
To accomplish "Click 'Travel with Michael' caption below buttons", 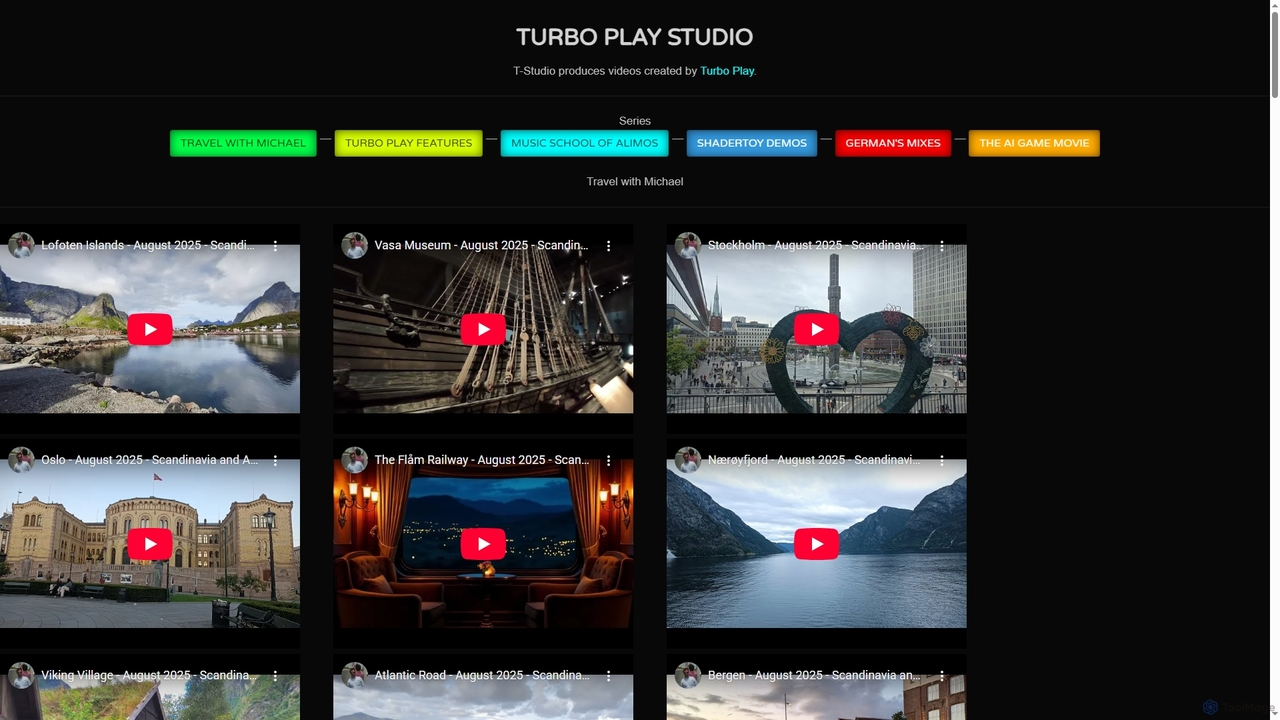I will click(x=635, y=182).
